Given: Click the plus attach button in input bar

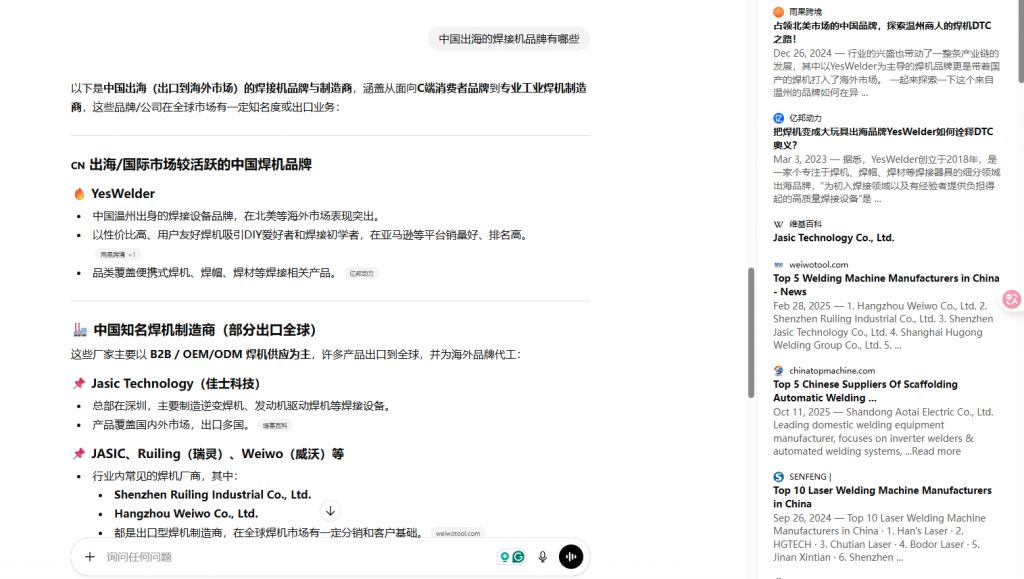Looking at the screenshot, I should 90,557.
